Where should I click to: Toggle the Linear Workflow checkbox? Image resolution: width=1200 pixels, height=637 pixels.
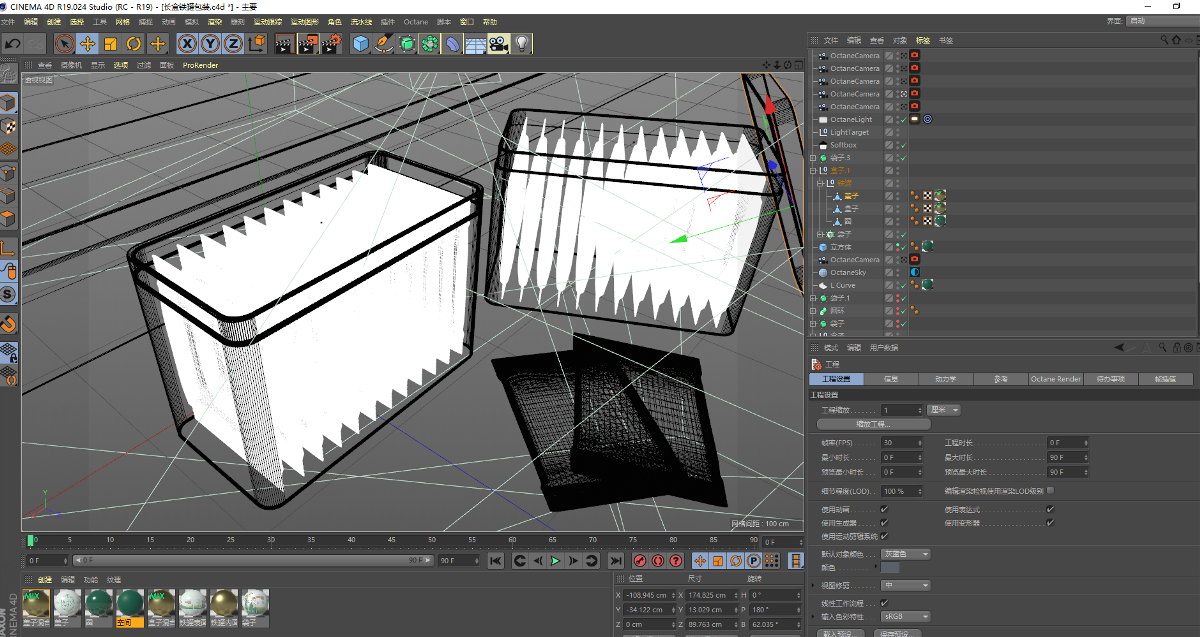click(x=884, y=603)
